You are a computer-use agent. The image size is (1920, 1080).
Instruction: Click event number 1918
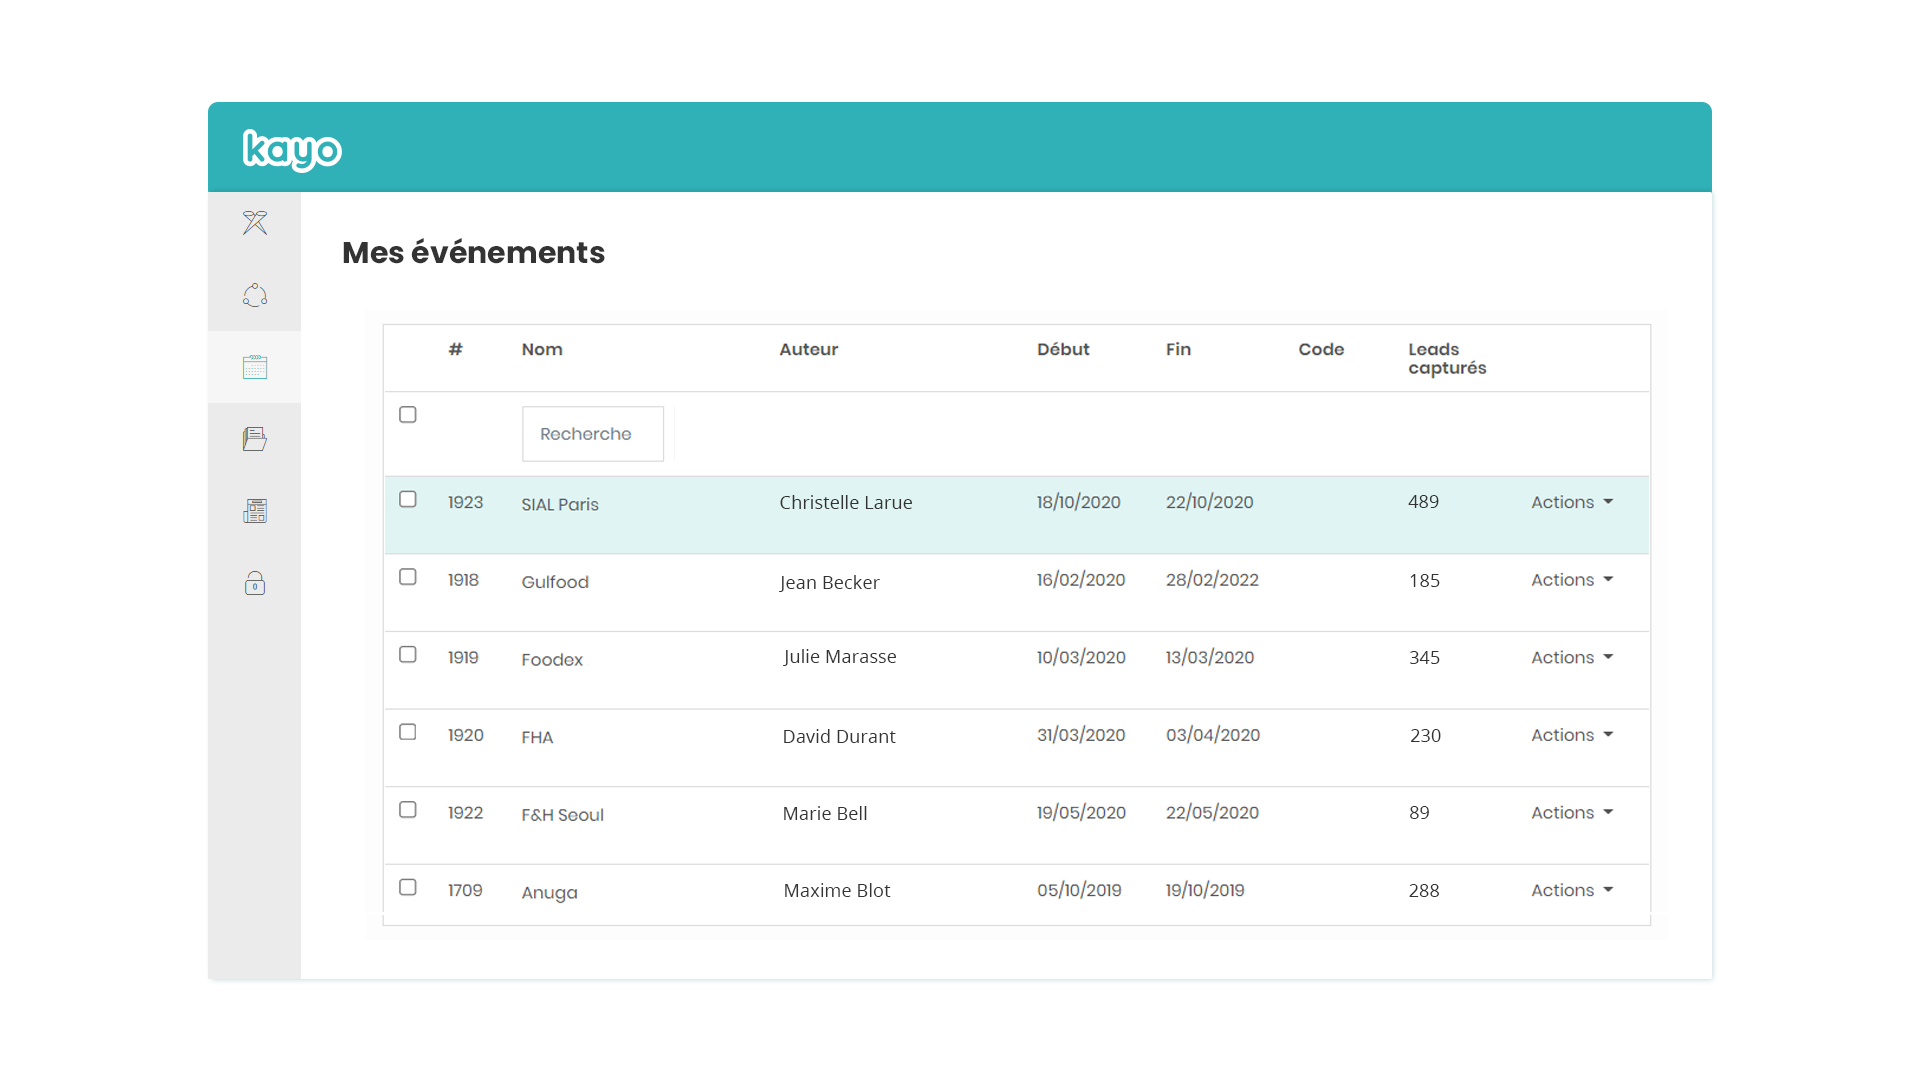click(463, 580)
